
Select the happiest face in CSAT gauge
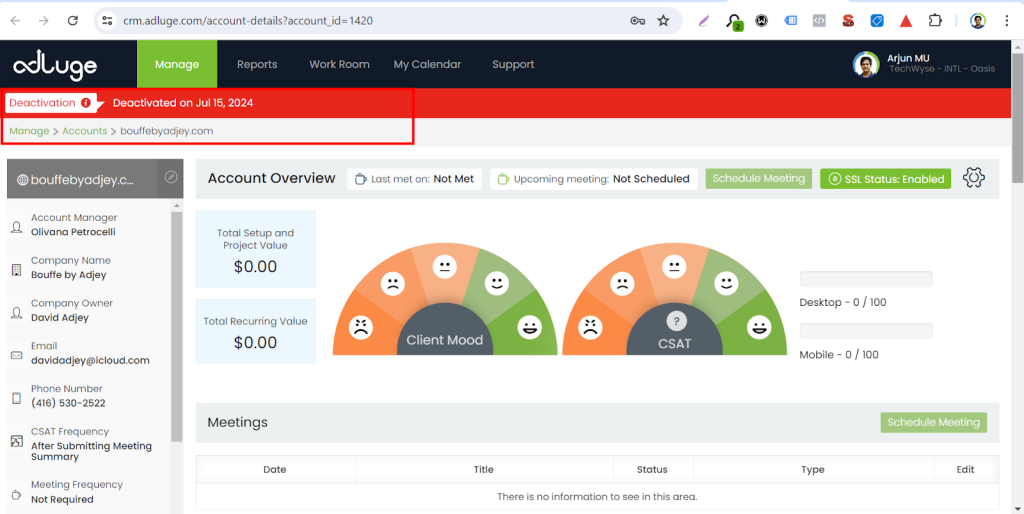pyautogui.click(x=760, y=326)
